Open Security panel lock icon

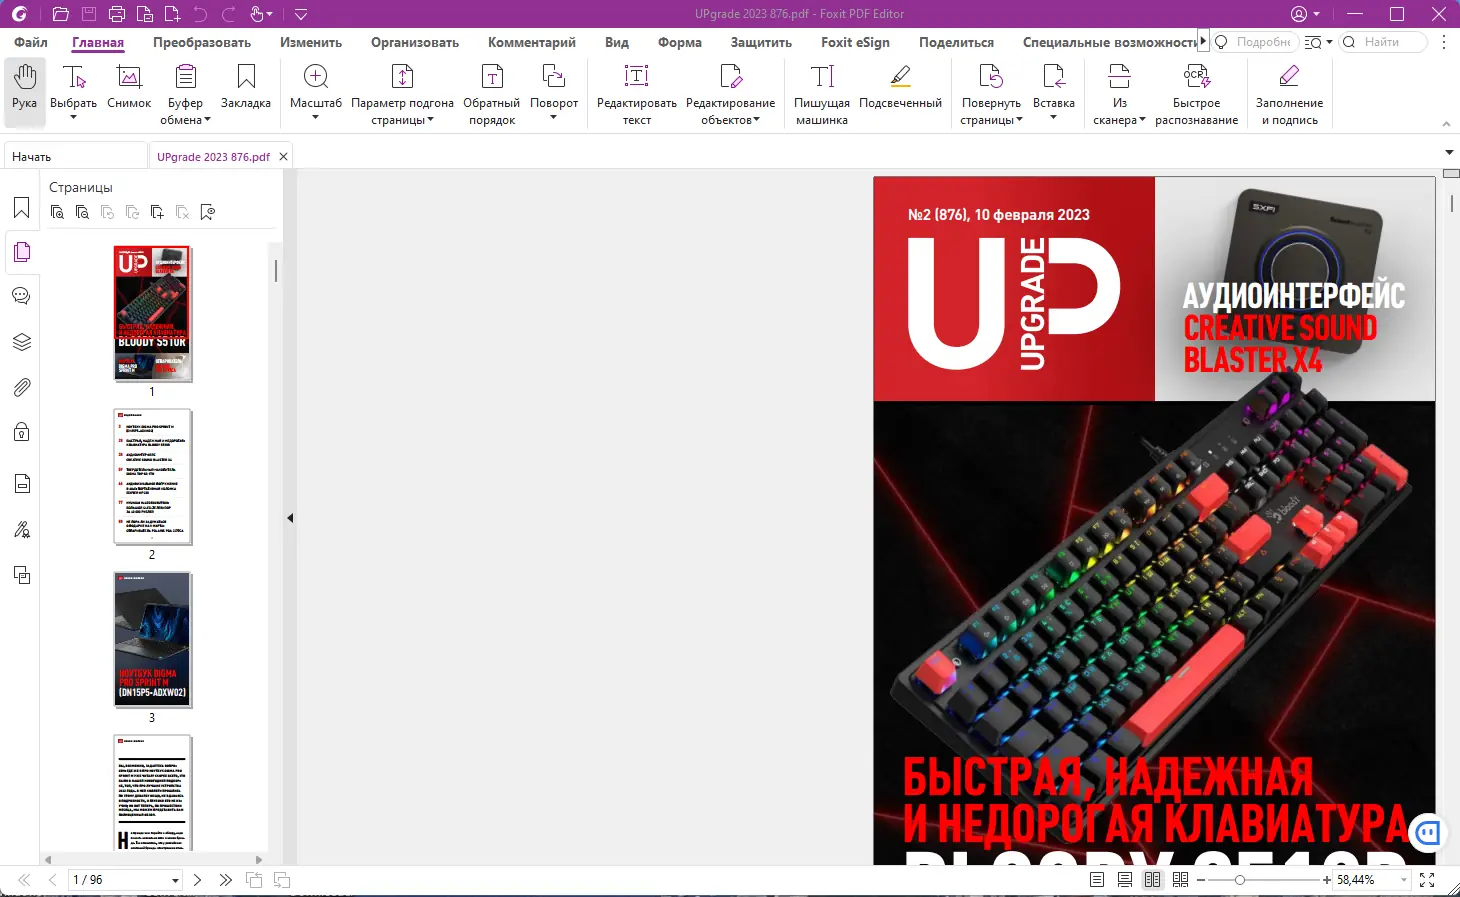(x=22, y=432)
